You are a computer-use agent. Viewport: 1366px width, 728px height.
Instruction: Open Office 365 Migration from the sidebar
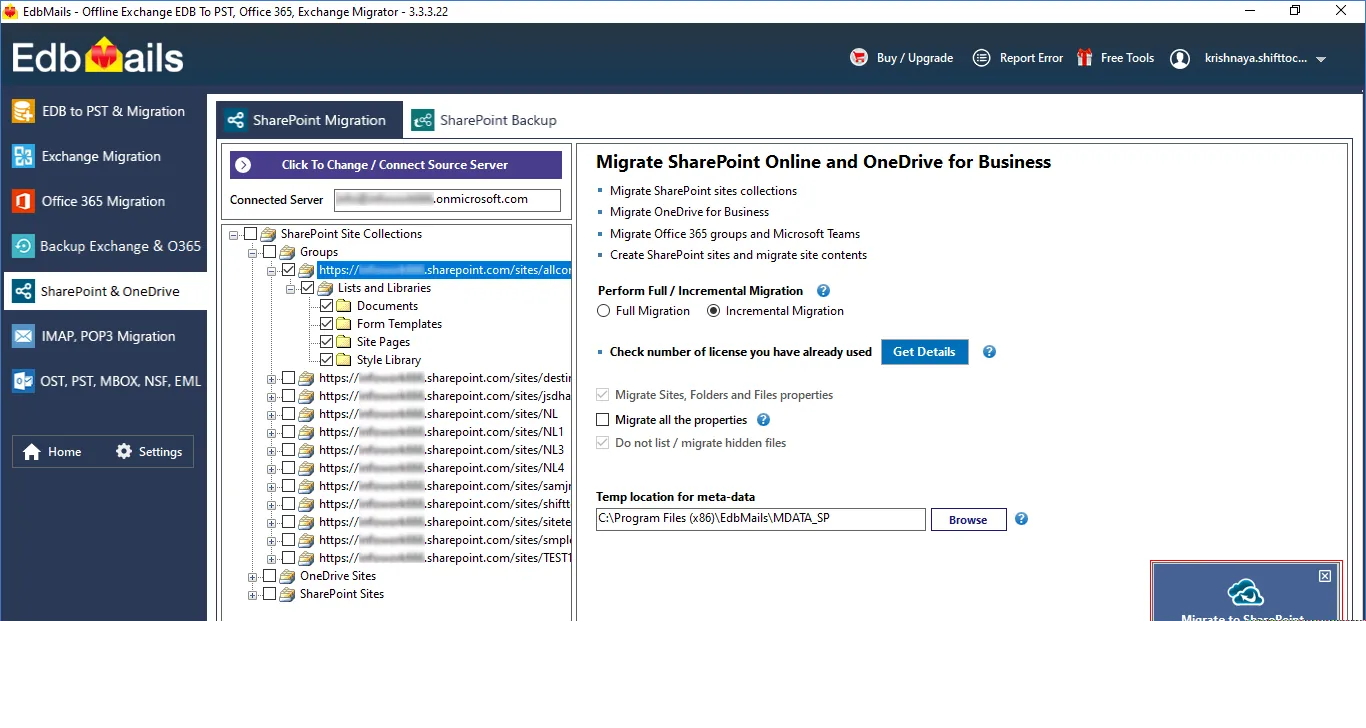(x=104, y=201)
